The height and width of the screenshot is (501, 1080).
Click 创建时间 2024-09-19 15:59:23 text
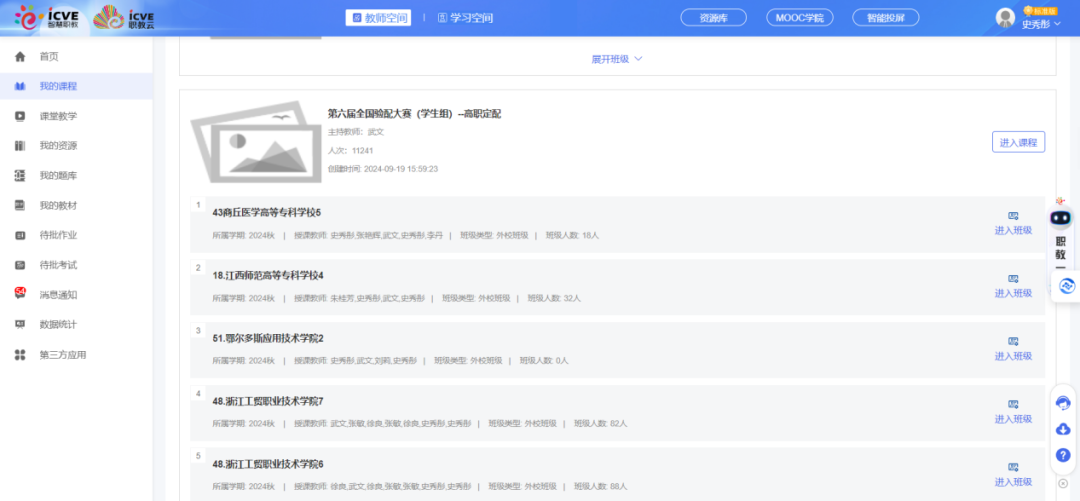(383, 168)
